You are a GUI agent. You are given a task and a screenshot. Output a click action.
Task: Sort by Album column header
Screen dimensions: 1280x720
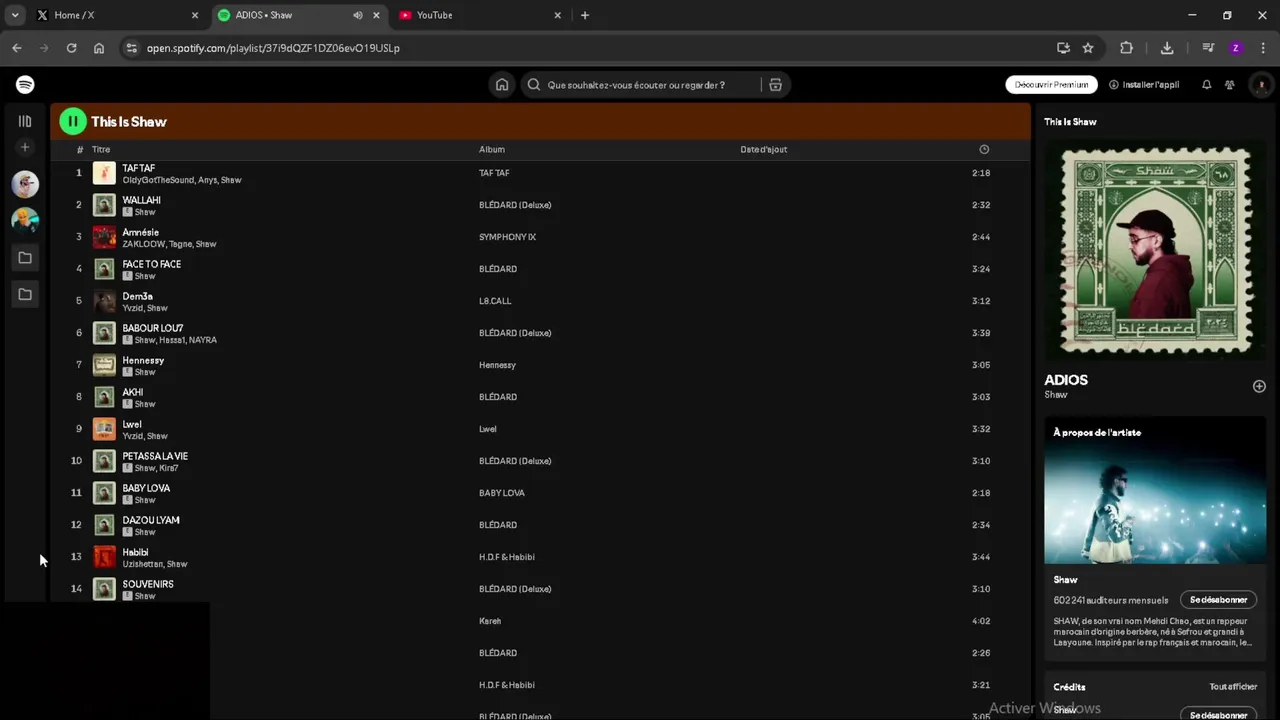tap(492, 149)
